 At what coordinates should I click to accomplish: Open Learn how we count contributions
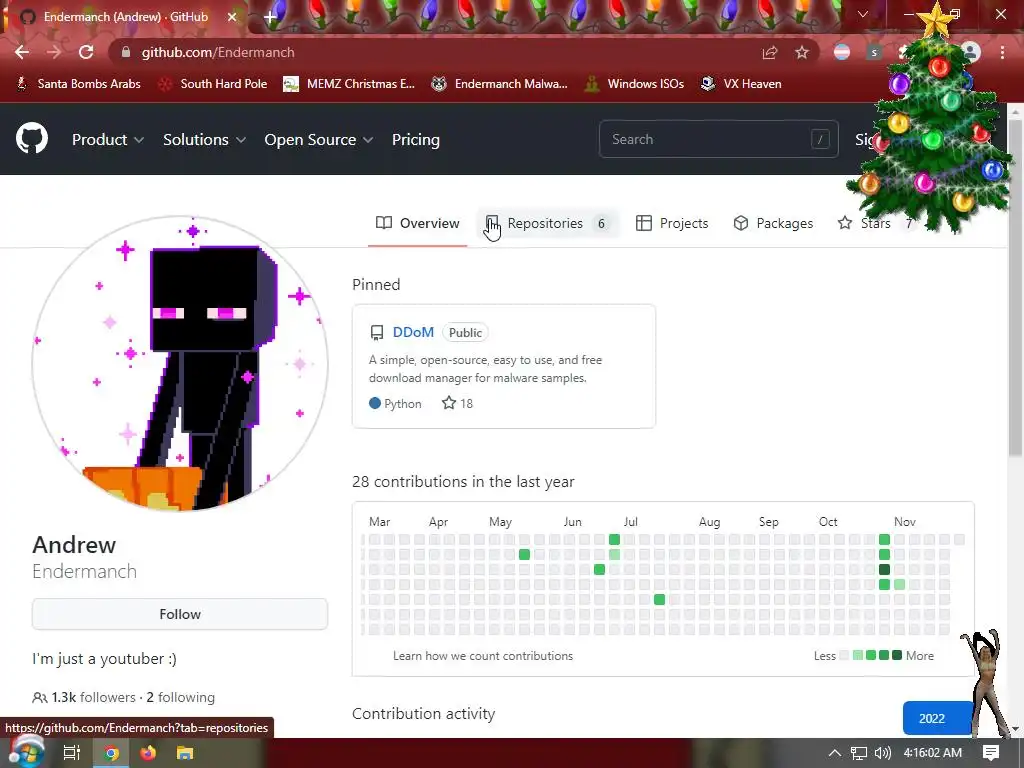coord(483,656)
